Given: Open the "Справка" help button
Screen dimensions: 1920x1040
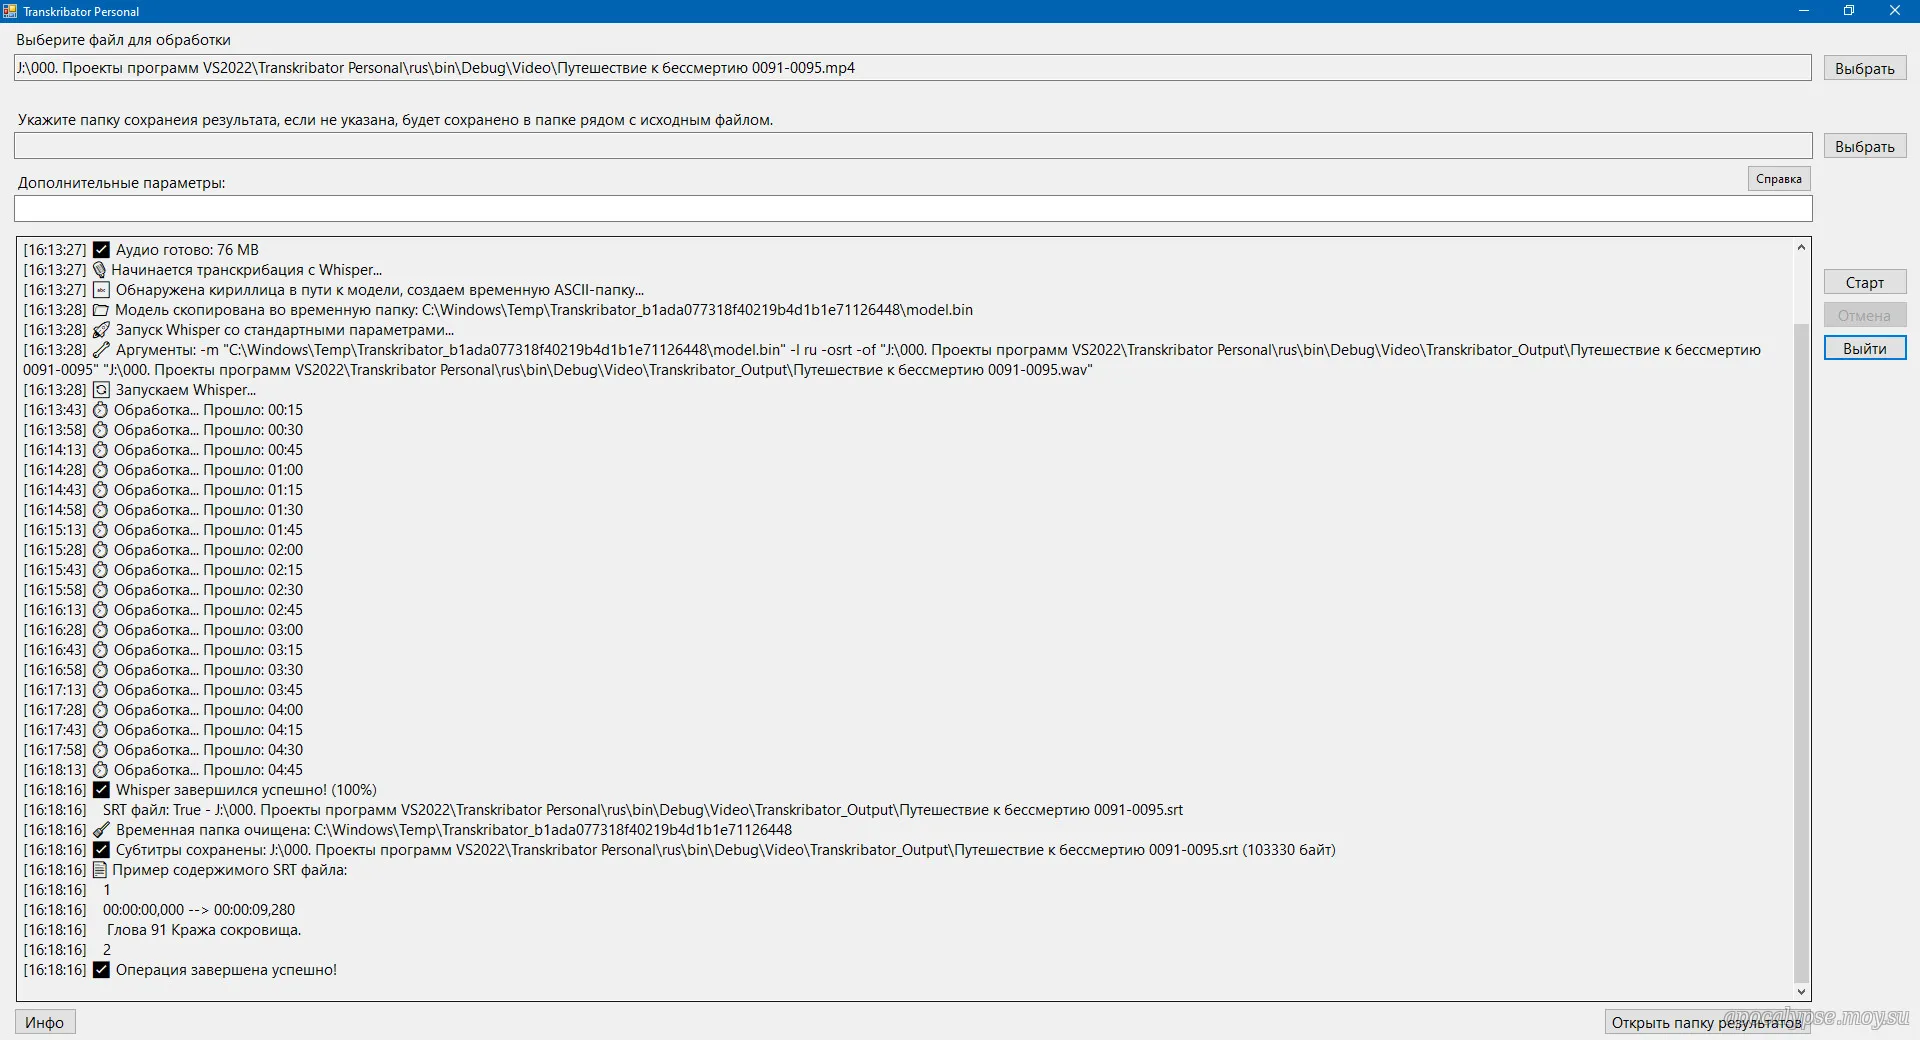Looking at the screenshot, I should [1778, 179].
